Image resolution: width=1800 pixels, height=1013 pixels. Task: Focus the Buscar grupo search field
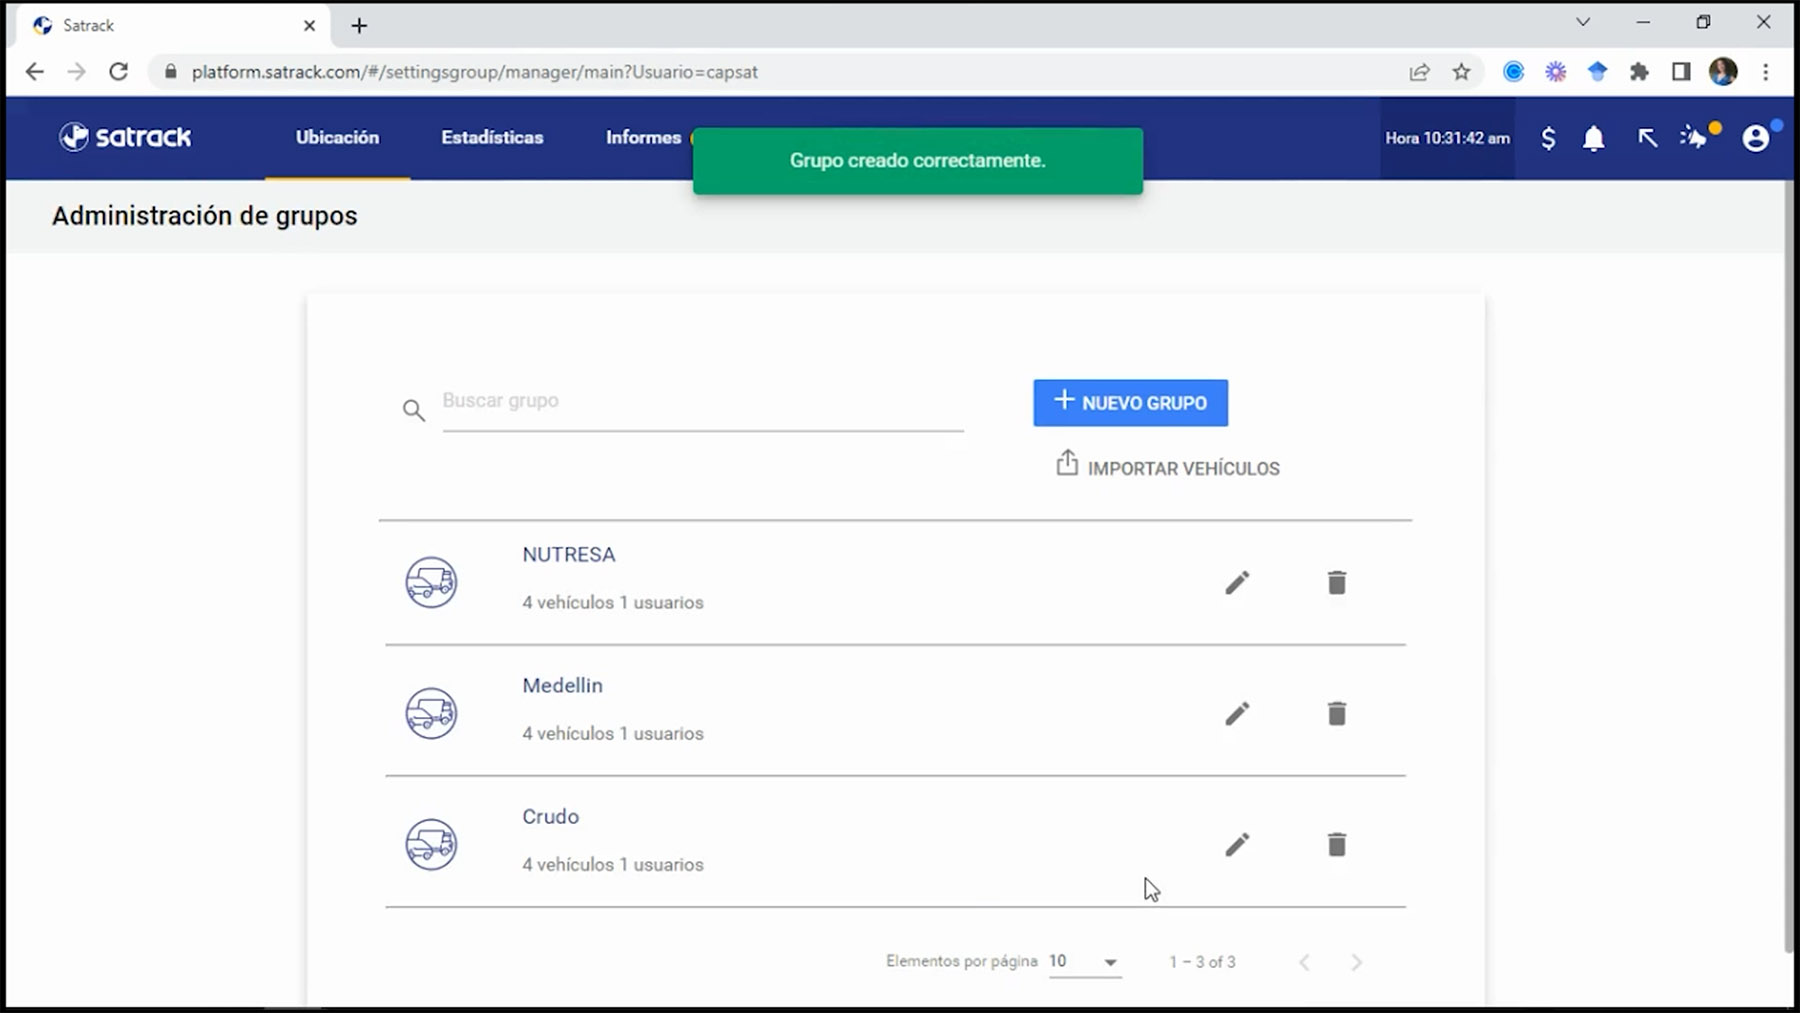702,402
